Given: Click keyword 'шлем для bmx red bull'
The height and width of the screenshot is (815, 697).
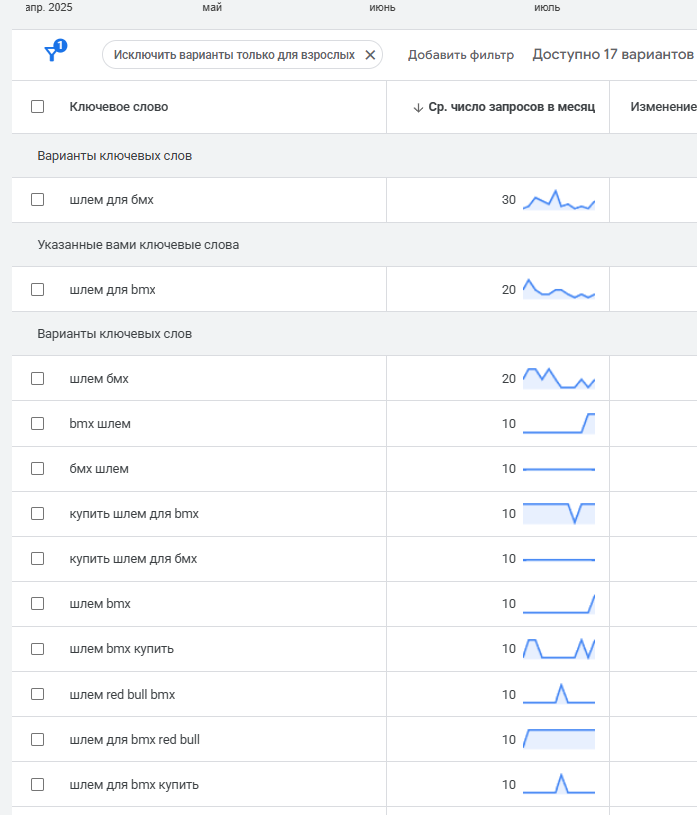Looking at the screenshot, I should pyautogui.click(x=135, y=740).
